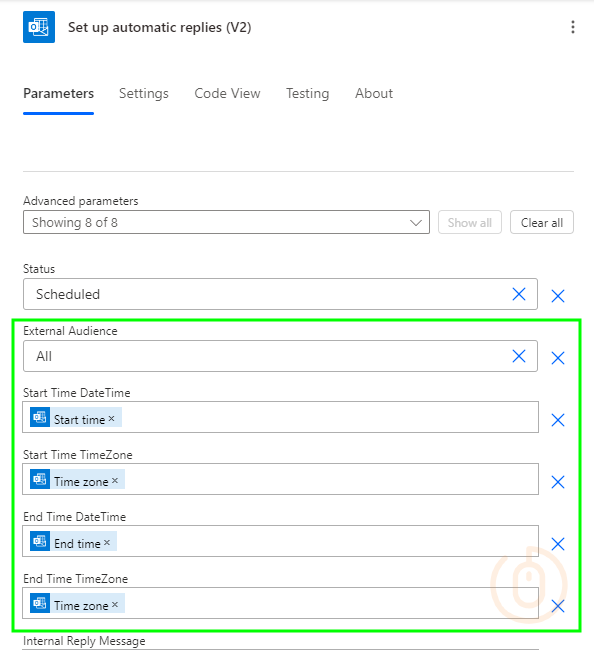Clear the All value in External Audience
Viewport: 594px width, 650px height.
coord(519,356)
